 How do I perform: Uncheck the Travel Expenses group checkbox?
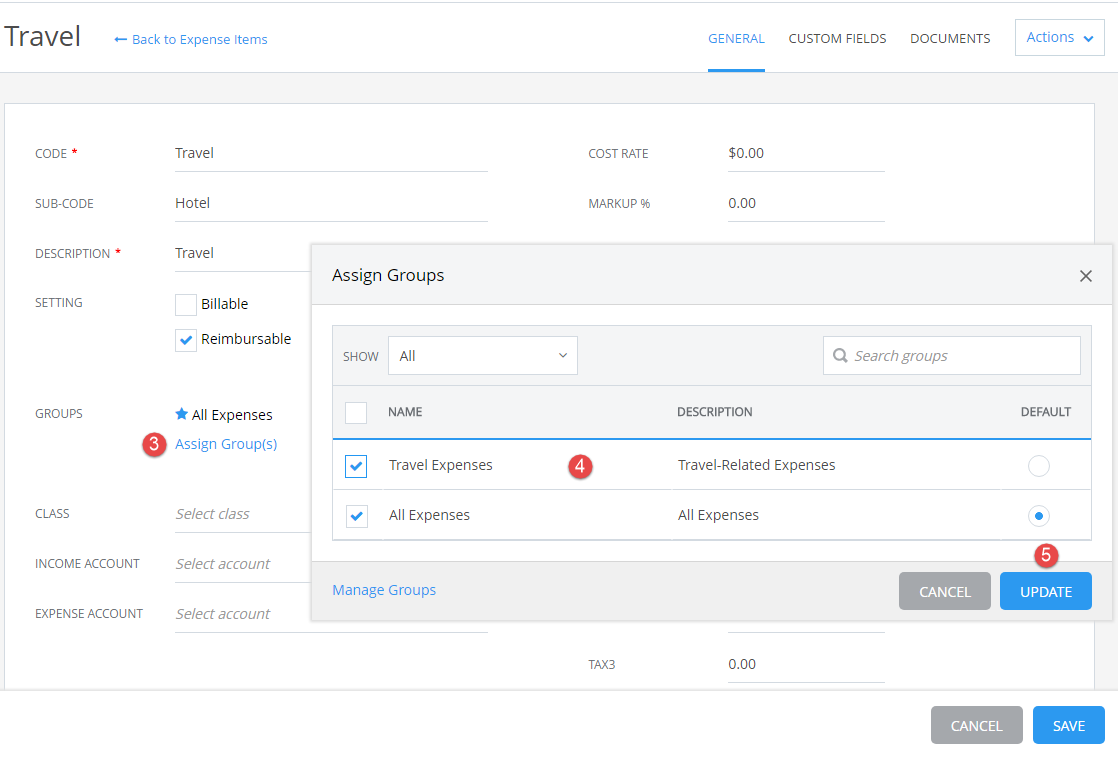click(x=356, y=466)
